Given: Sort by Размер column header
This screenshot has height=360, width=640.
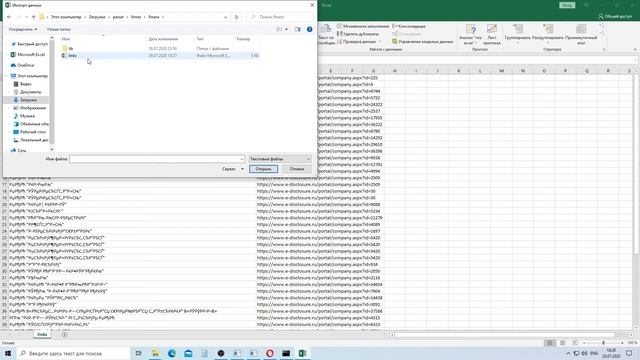Looking at the screenshot, I should 243,39.
